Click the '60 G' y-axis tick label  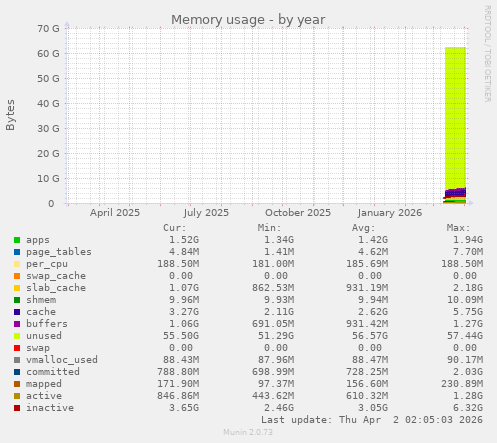[48, 54]
